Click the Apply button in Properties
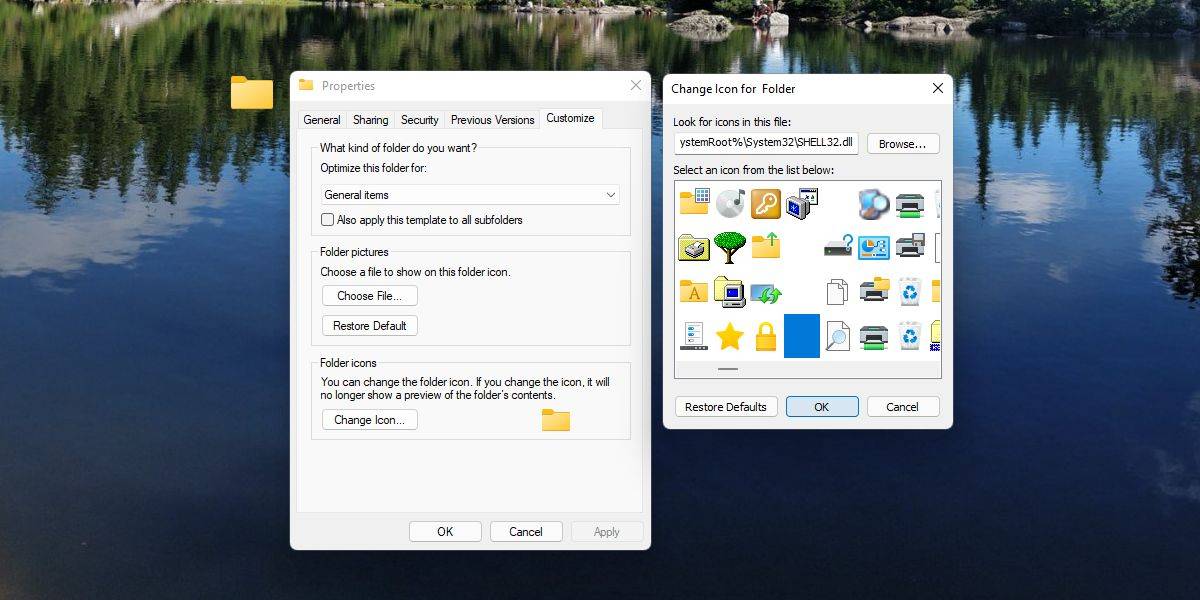This screenshot has width=1200, height=600. pos(607,532)
